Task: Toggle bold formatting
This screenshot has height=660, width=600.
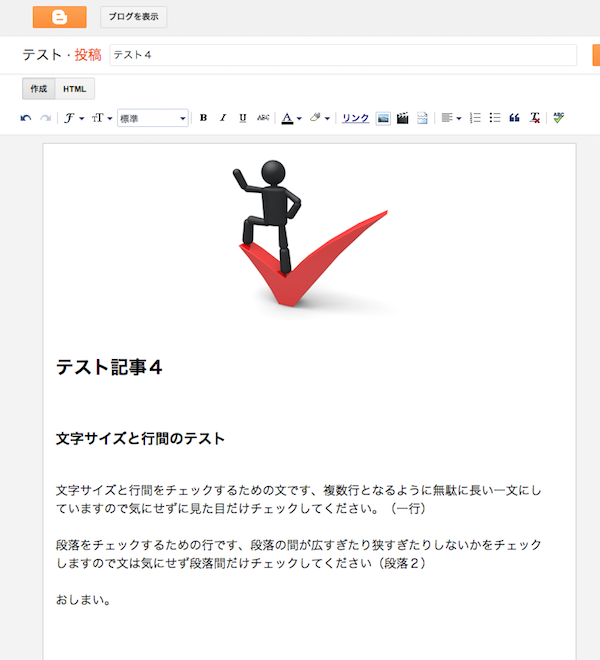Action: point(203,118)
